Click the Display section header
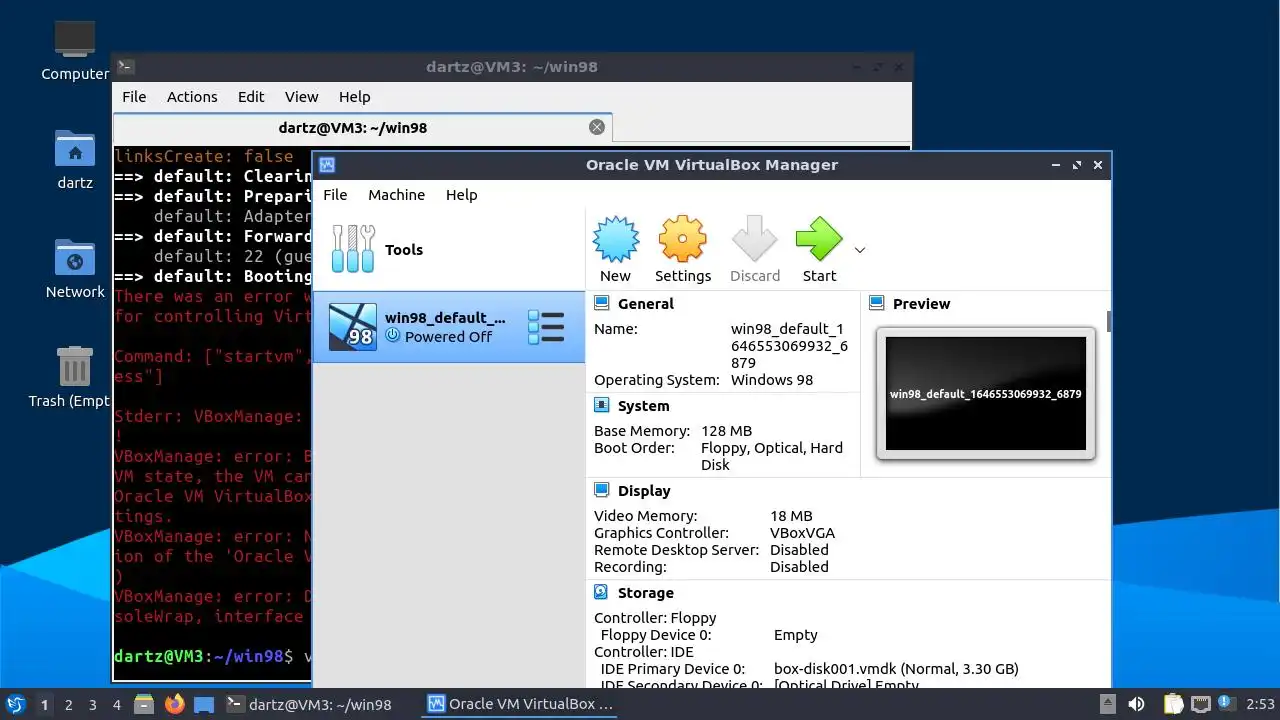Viewport: 1280px width, 720px height. [x=644, y=491]
